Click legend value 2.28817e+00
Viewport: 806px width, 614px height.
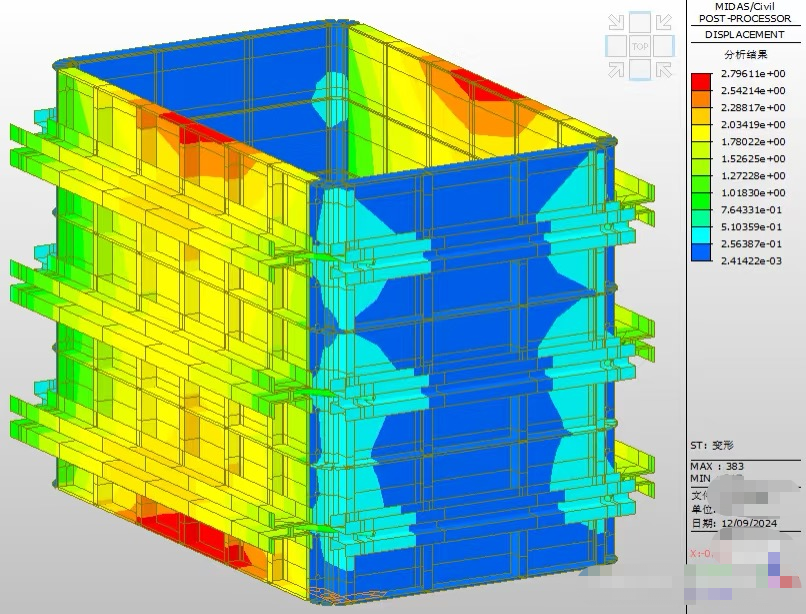click(x=753, y=107)
